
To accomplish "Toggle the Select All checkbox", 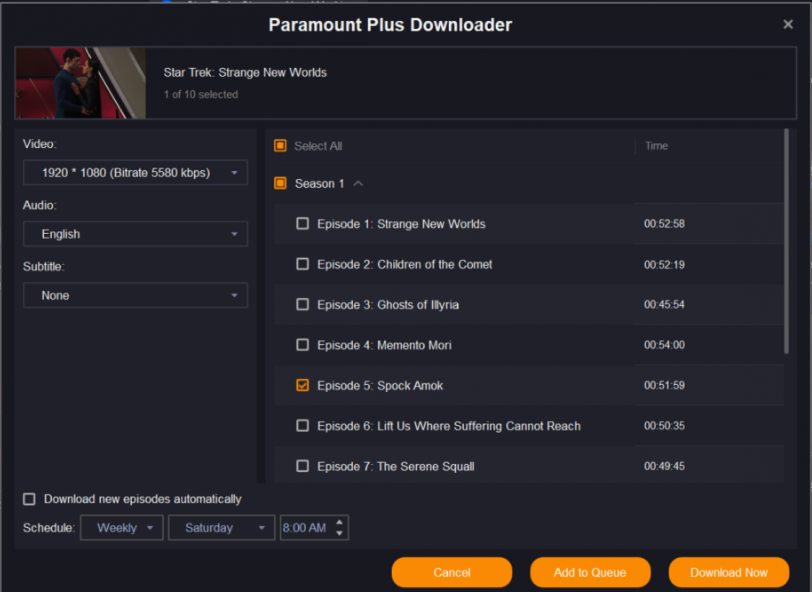I will [280, 146].
